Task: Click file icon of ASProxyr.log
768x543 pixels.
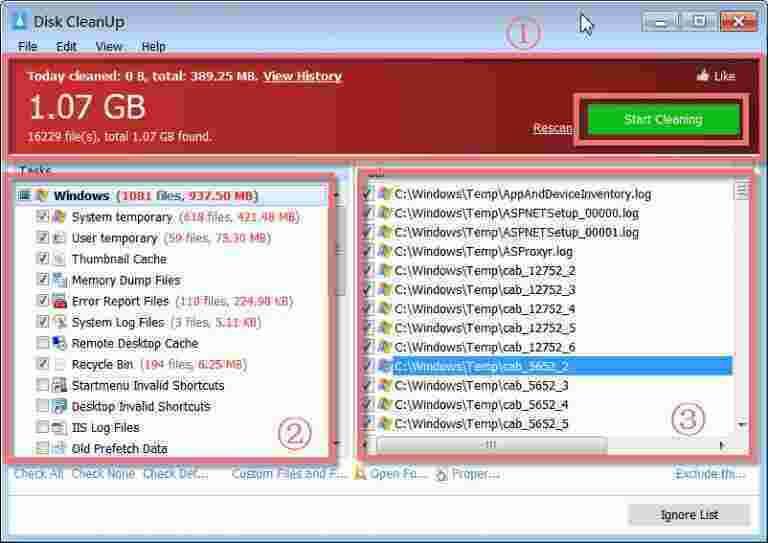Action: [x=385, y=251]
